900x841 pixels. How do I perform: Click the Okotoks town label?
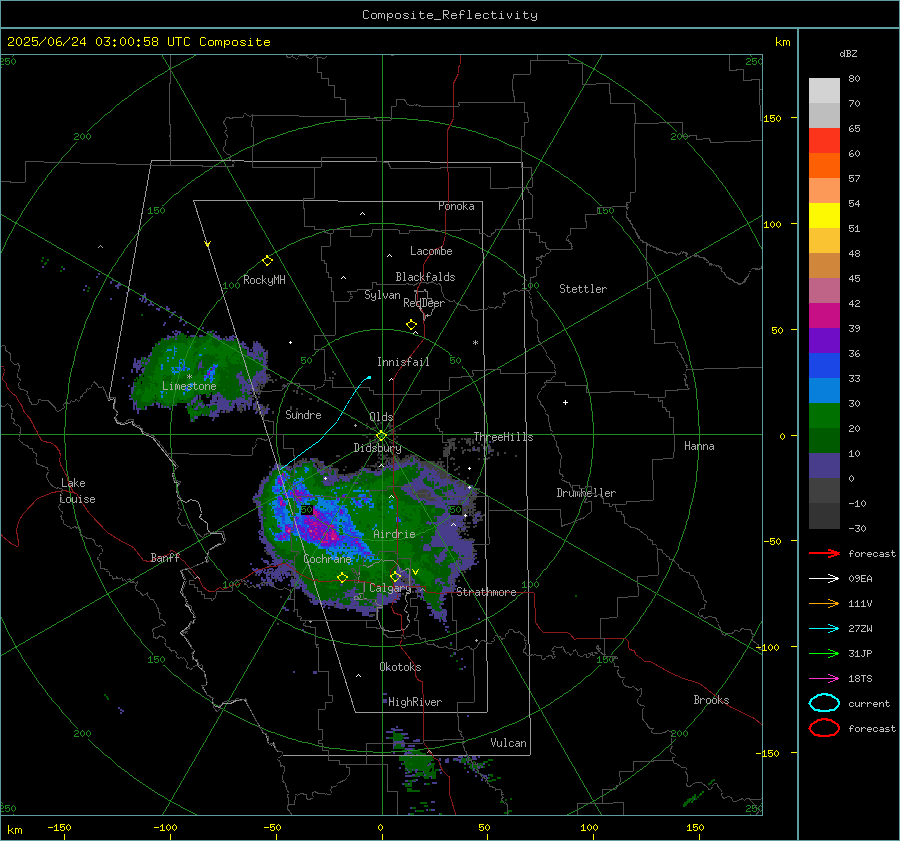[400, 667]
